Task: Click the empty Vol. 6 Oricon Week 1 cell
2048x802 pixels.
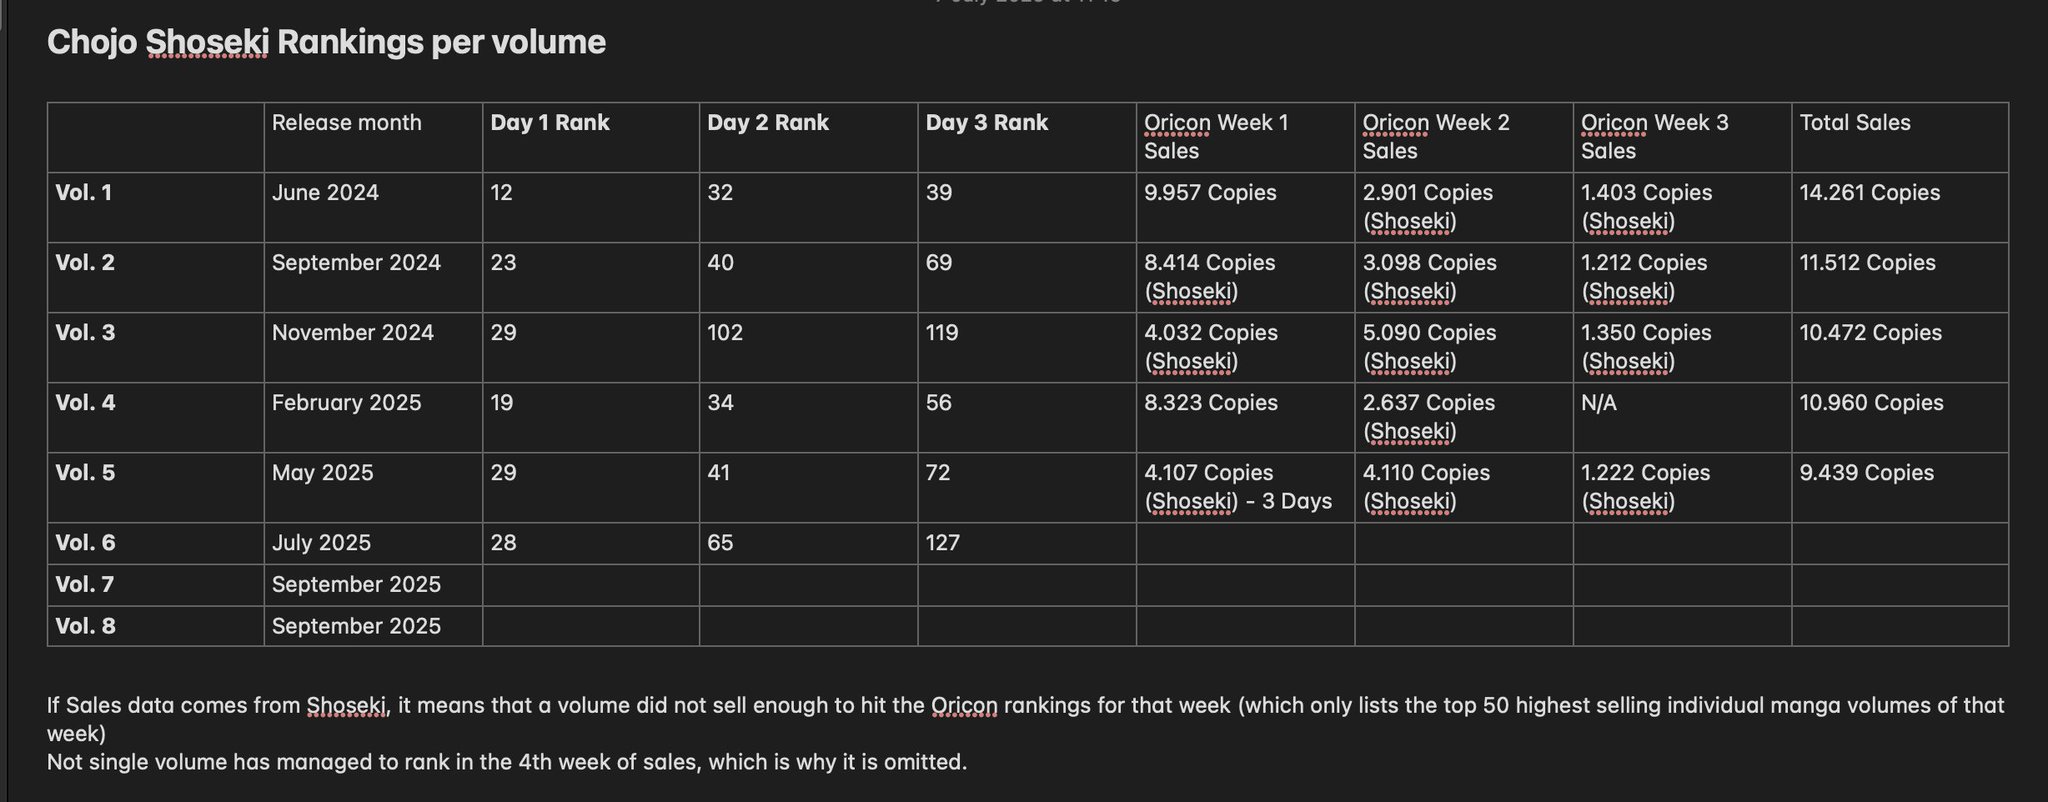Action: [x=1245, y=543]
